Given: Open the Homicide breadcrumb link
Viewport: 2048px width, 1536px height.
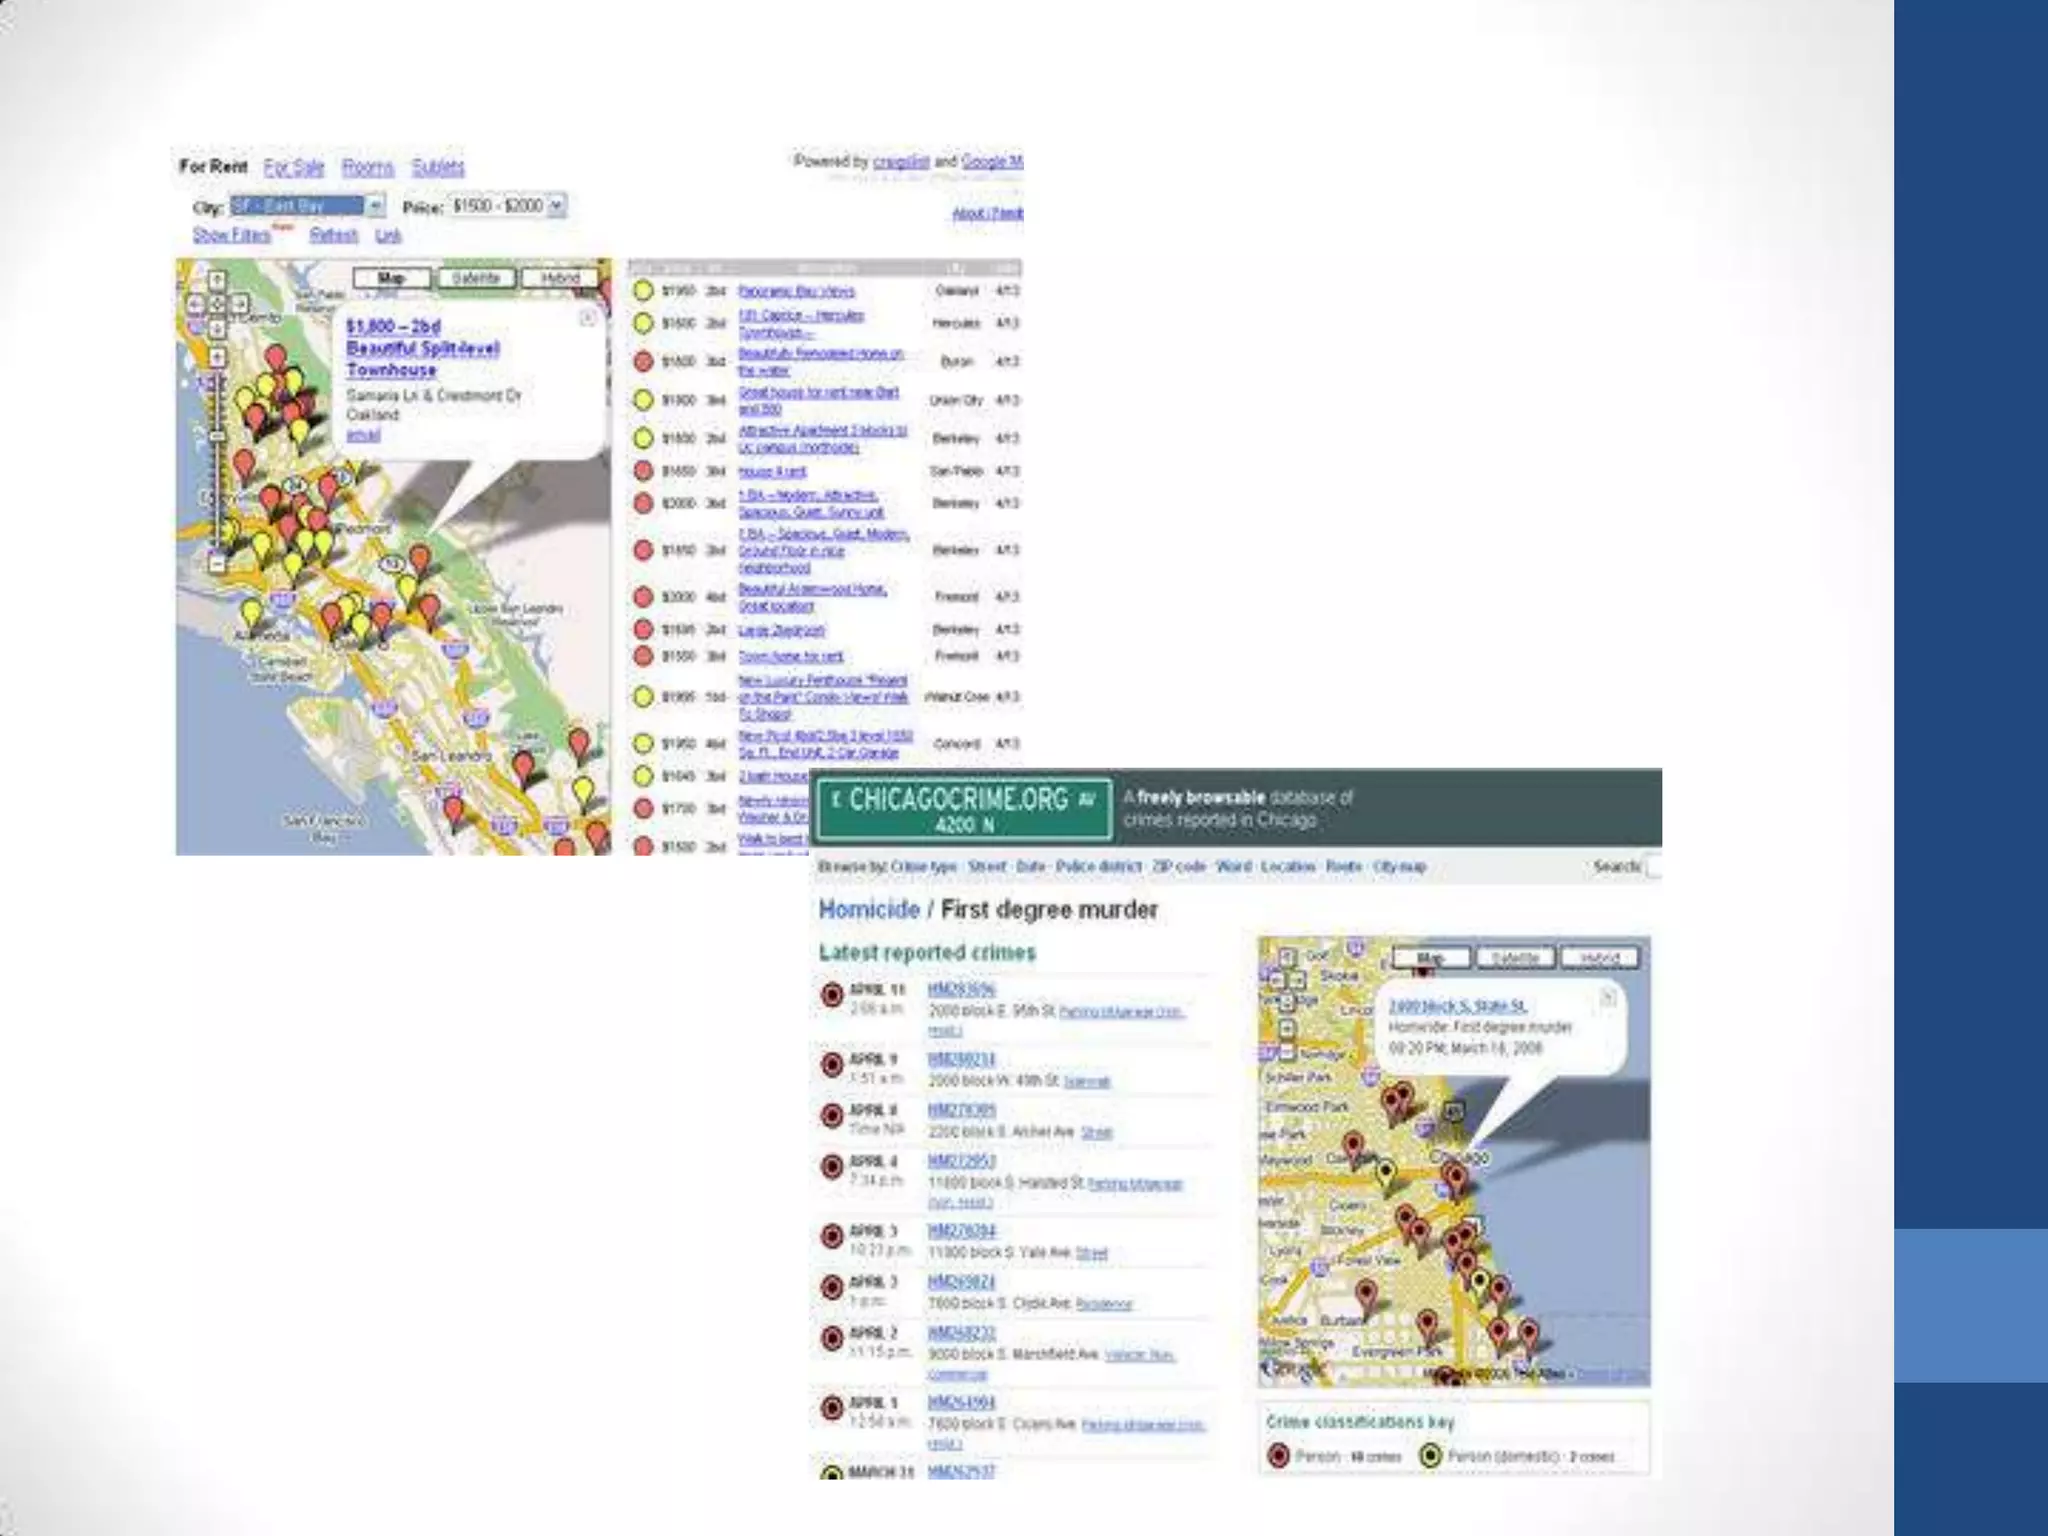Looking at the screenshot, I should coord(869,910).
